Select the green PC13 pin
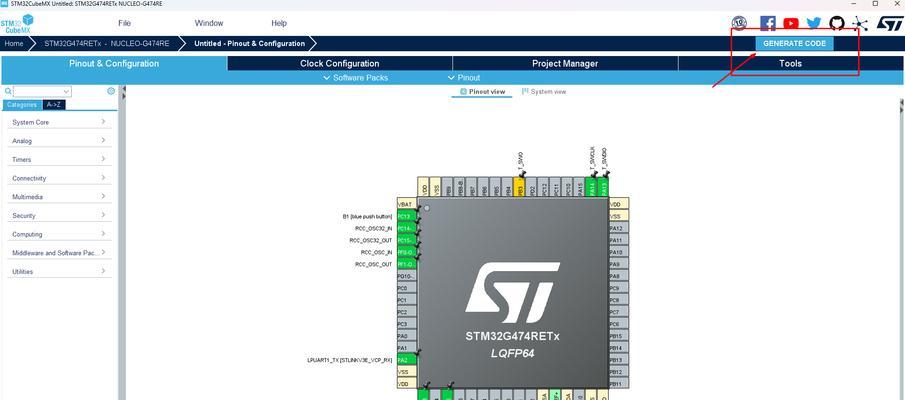The width and height of the screenshot is (905, 400). (x=406, y=216)
